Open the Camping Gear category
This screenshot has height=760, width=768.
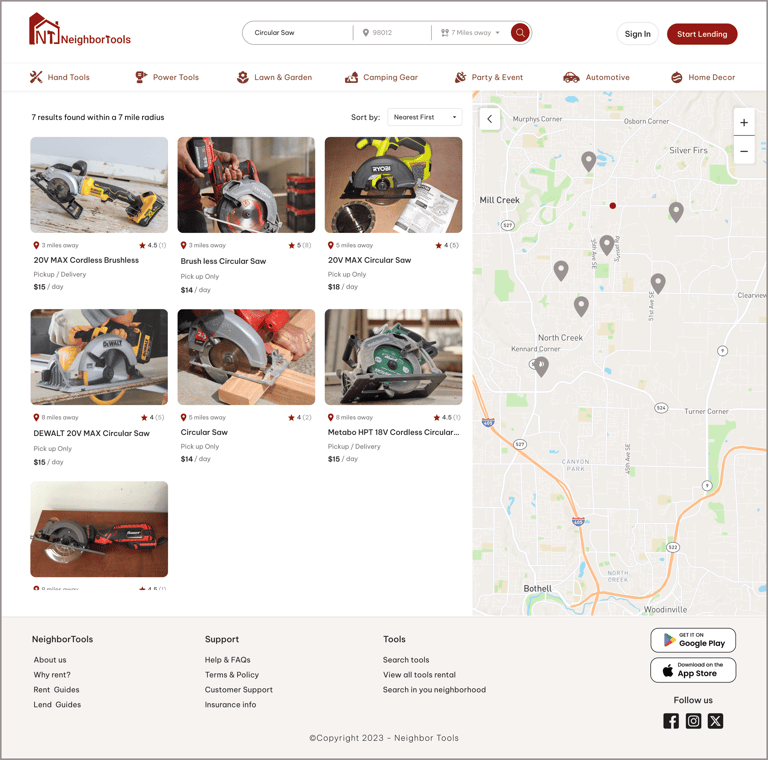(381, 77)
